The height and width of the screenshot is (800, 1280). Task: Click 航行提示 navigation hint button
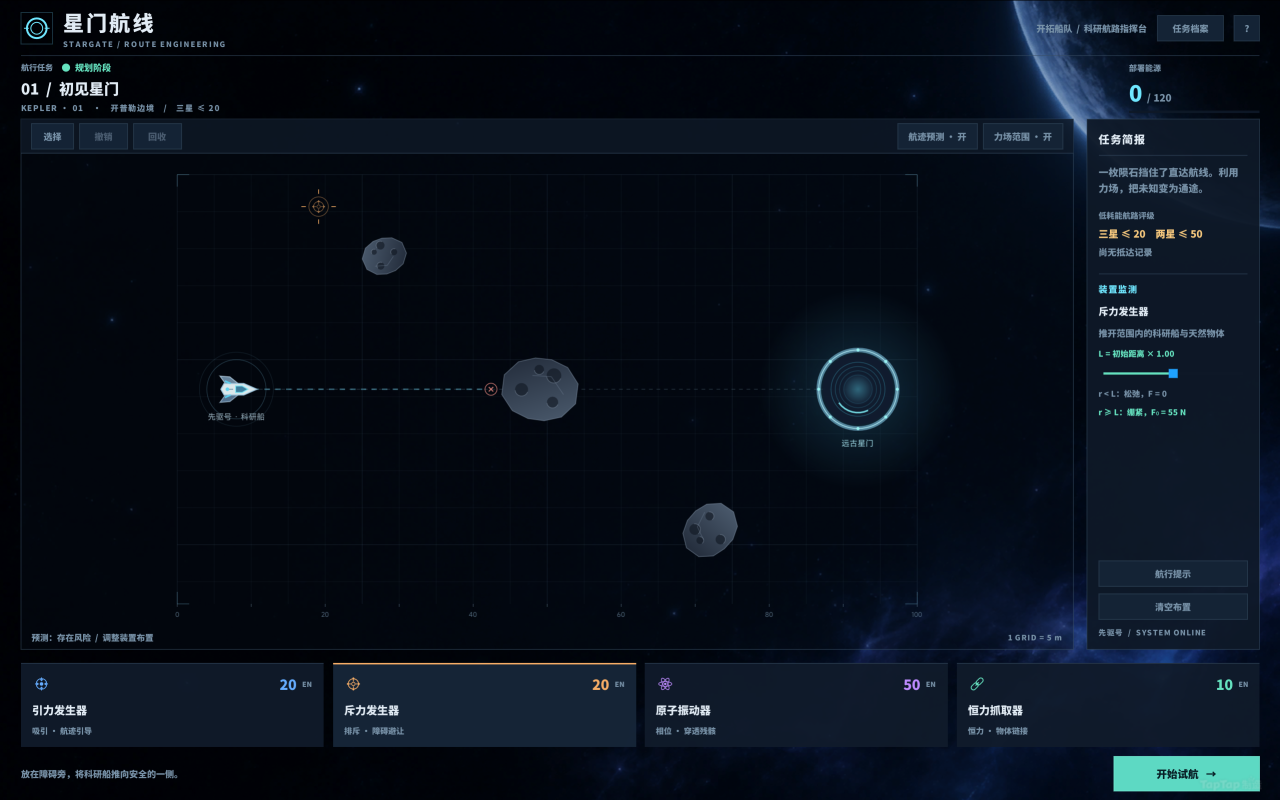(1172, 574)
